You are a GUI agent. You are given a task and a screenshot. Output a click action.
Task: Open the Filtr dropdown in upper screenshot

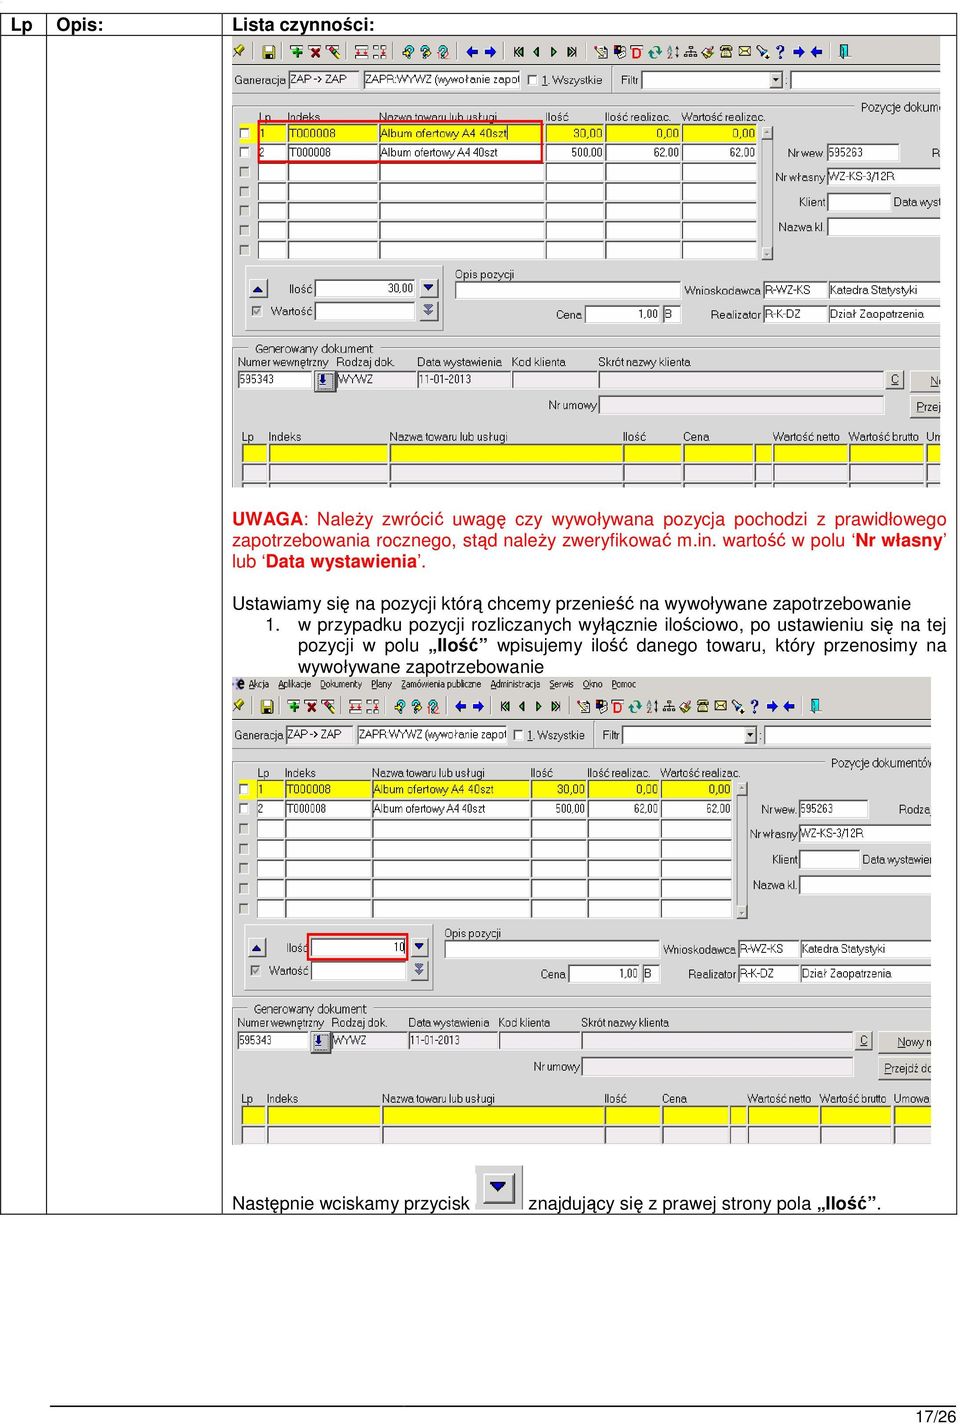(x=776, y=80)
